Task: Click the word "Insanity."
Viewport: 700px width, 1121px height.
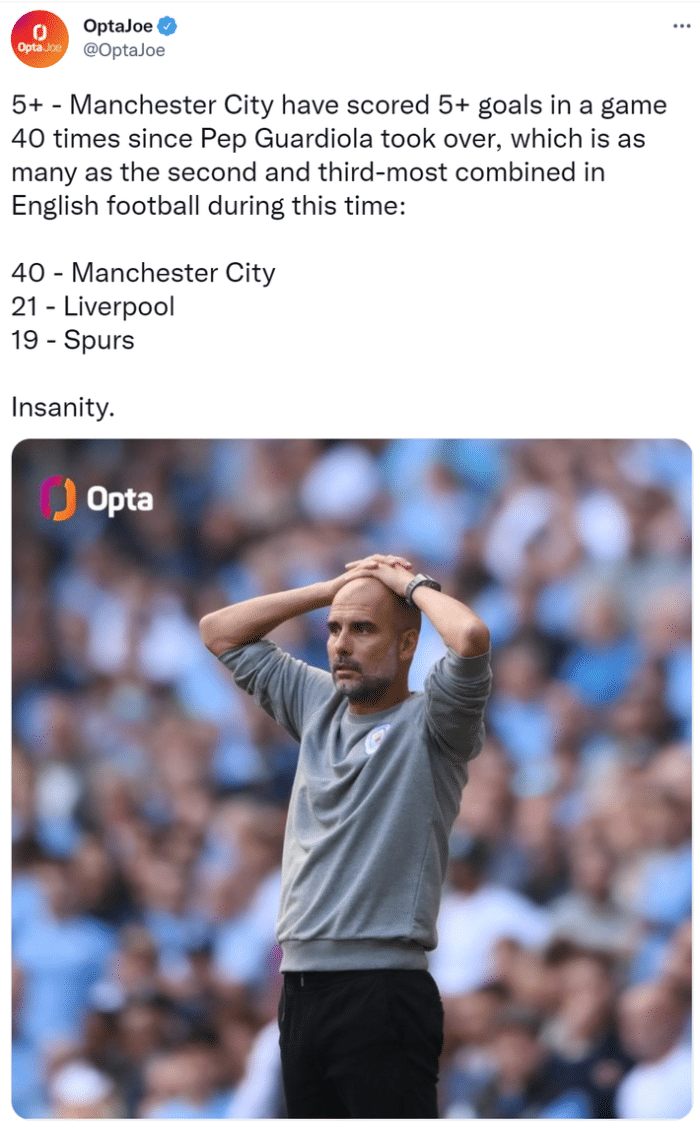Action: pos(63,407)
